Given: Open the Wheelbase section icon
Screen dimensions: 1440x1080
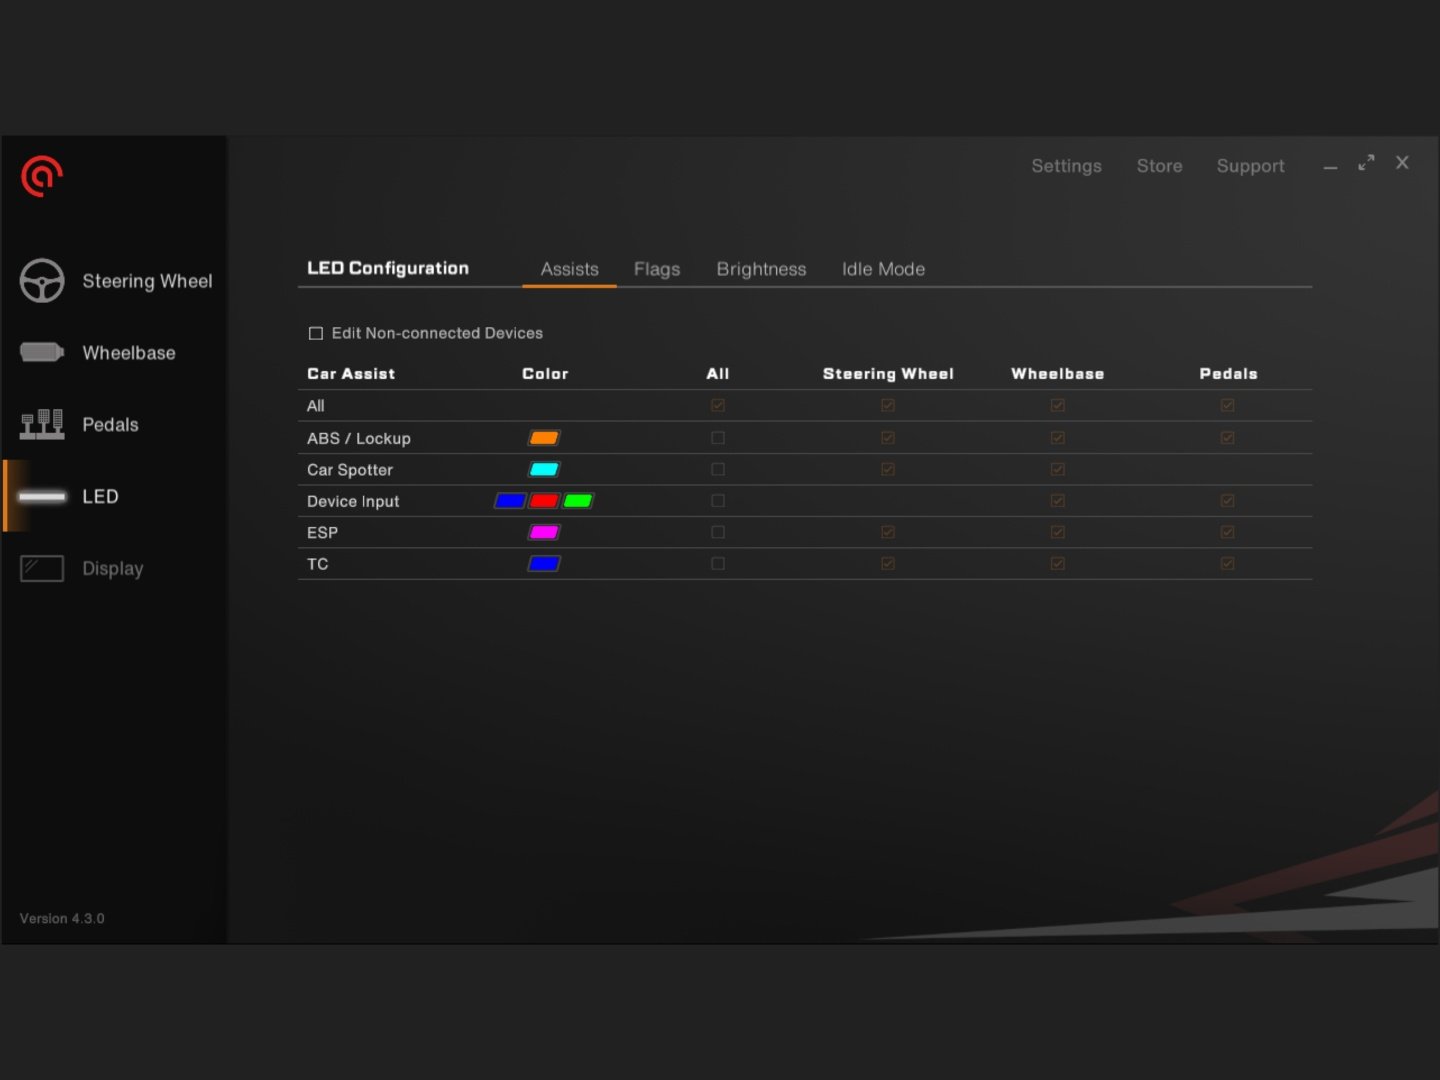Looking at the screenshot, I should coord(42,352).
